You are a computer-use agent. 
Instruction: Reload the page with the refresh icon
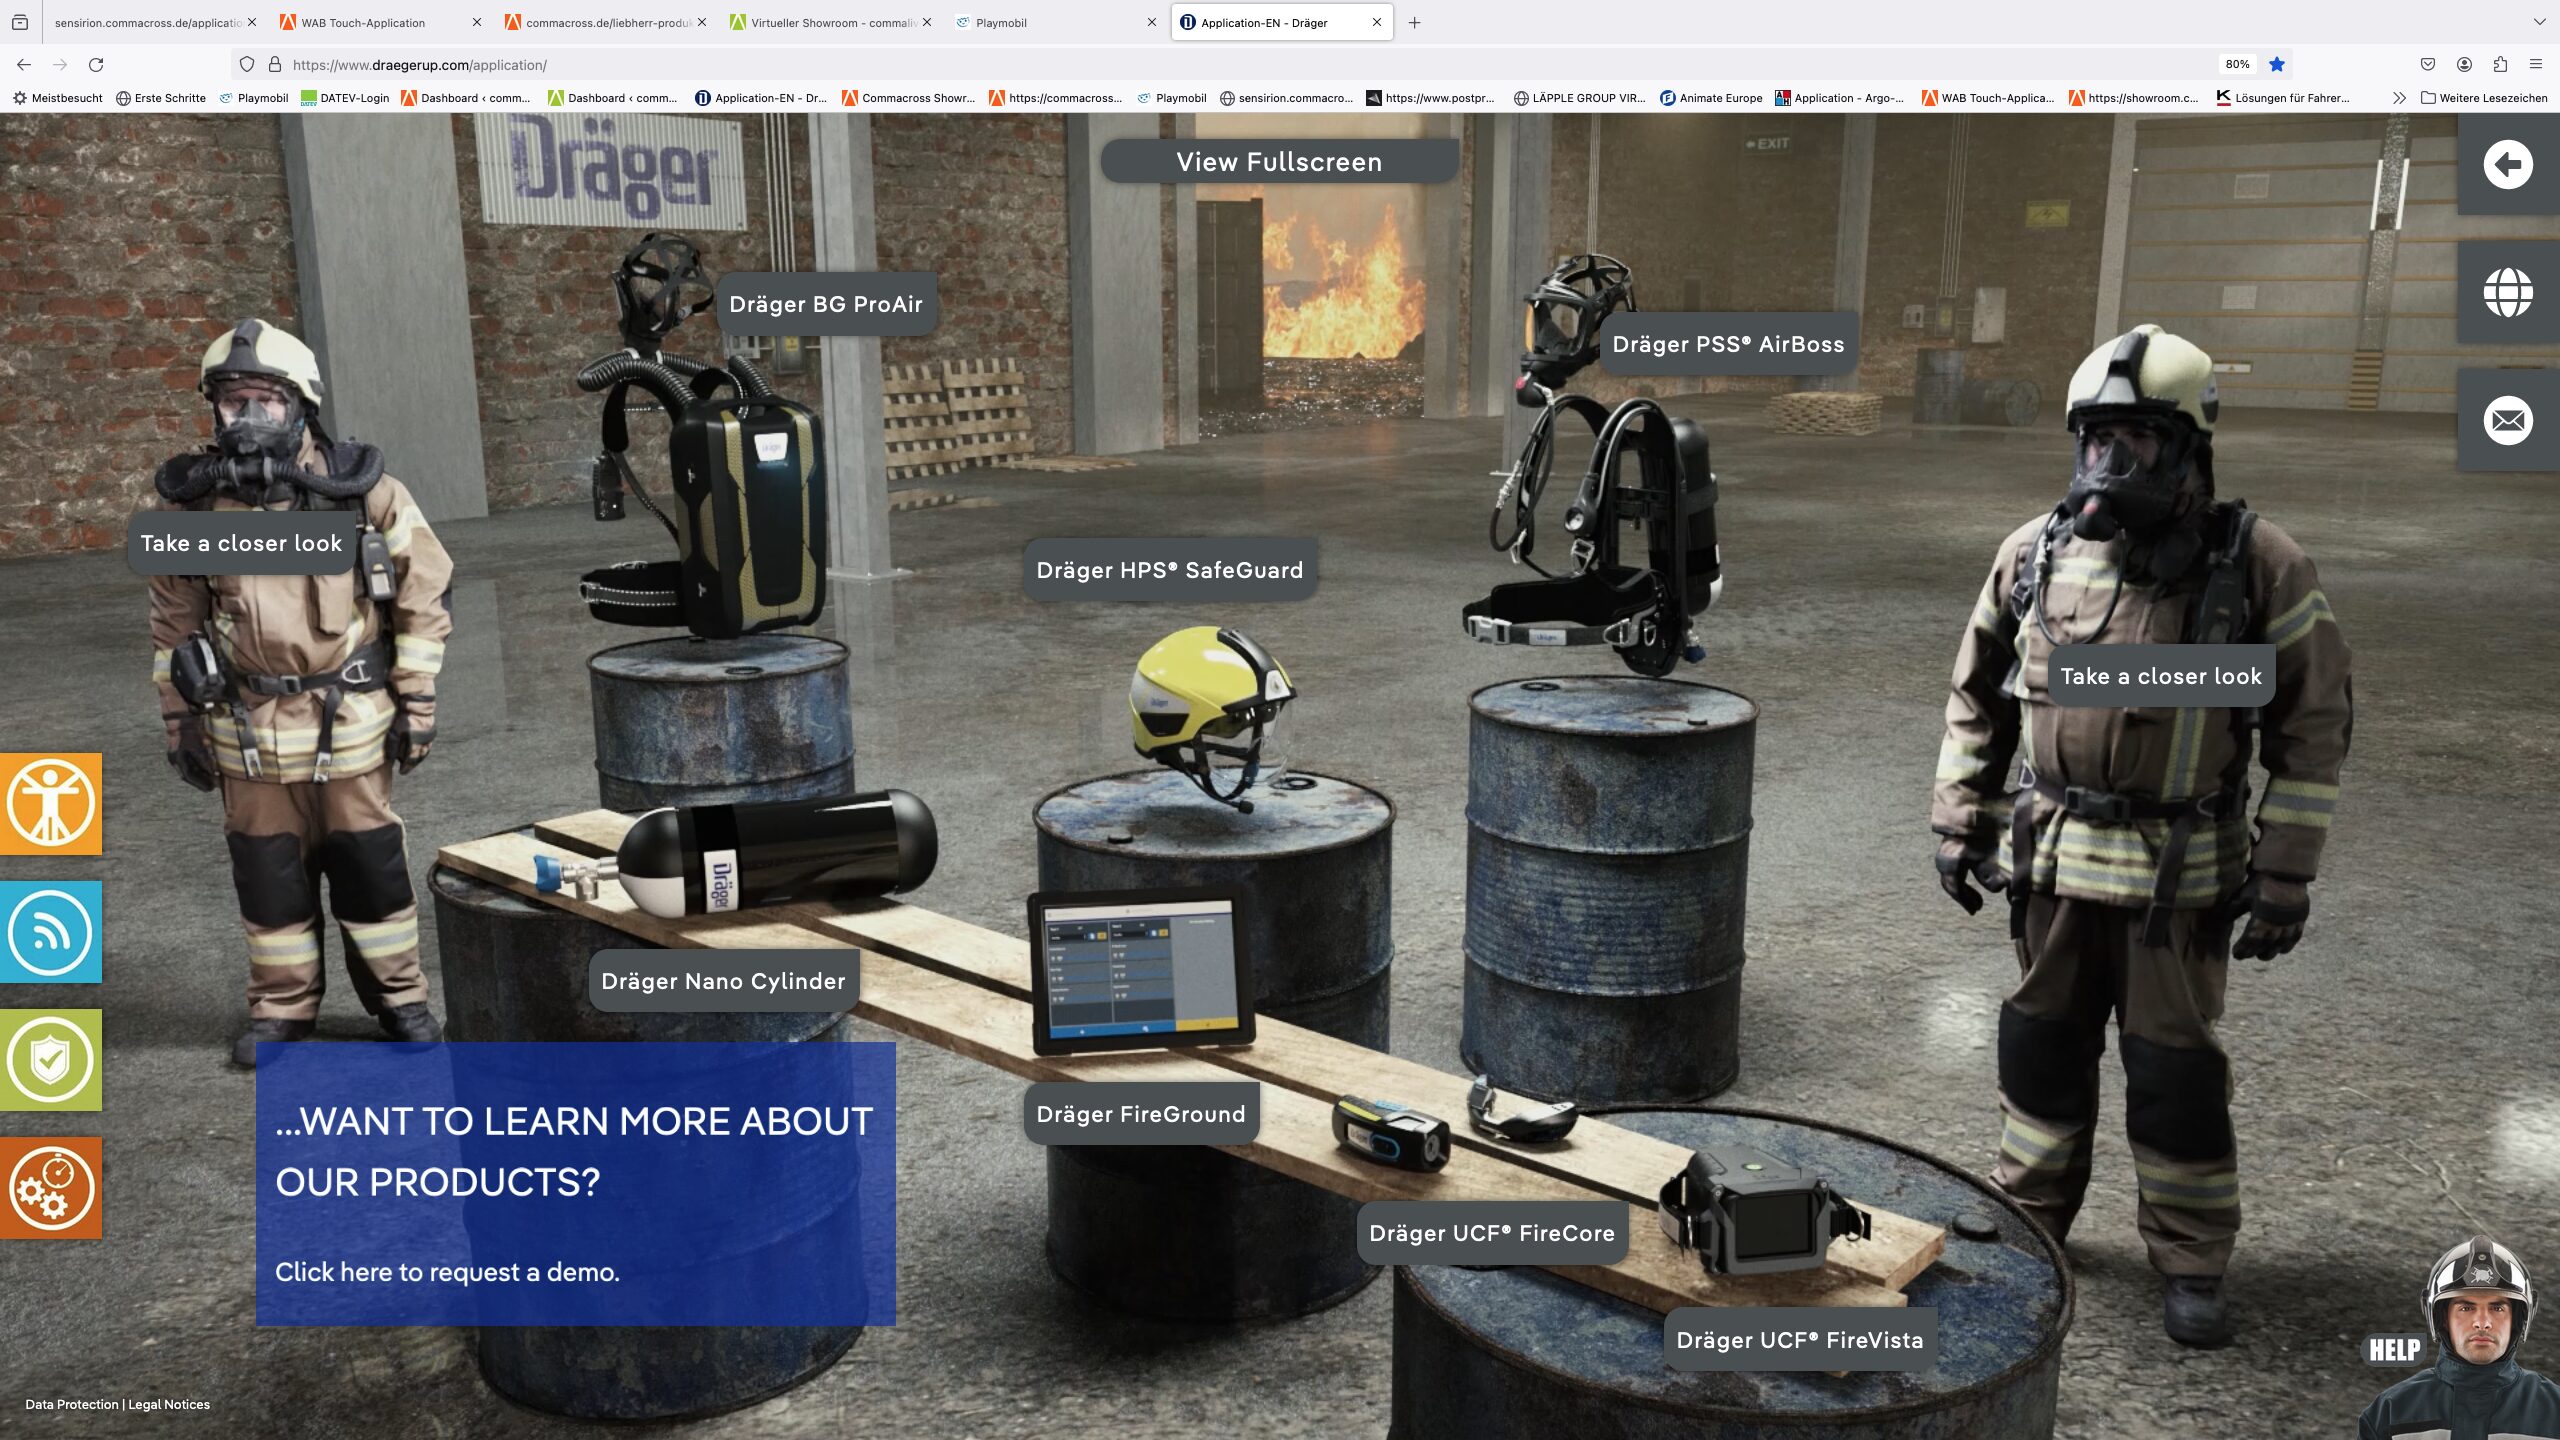coord(96,65)
